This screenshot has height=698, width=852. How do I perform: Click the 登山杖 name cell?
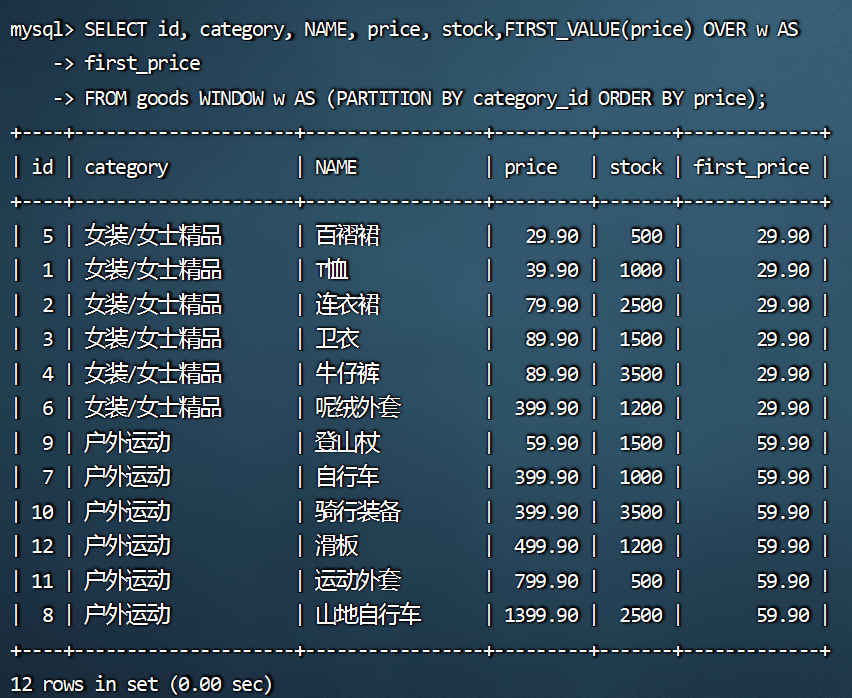pos(348,443)
